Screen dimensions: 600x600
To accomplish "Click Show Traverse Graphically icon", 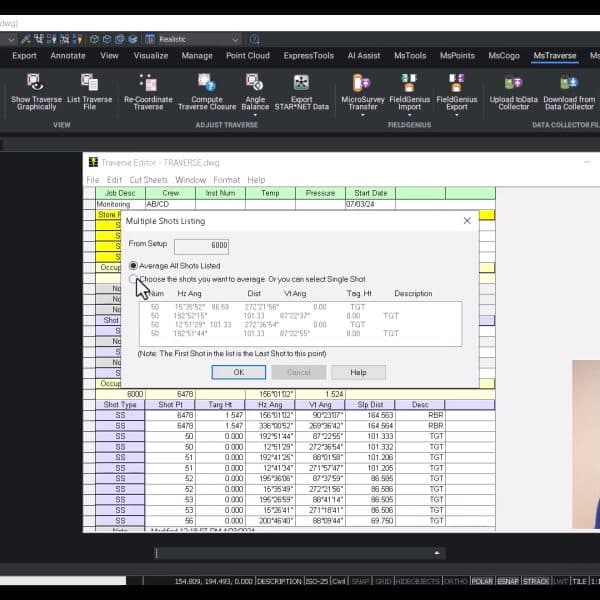I will point(34,83).
